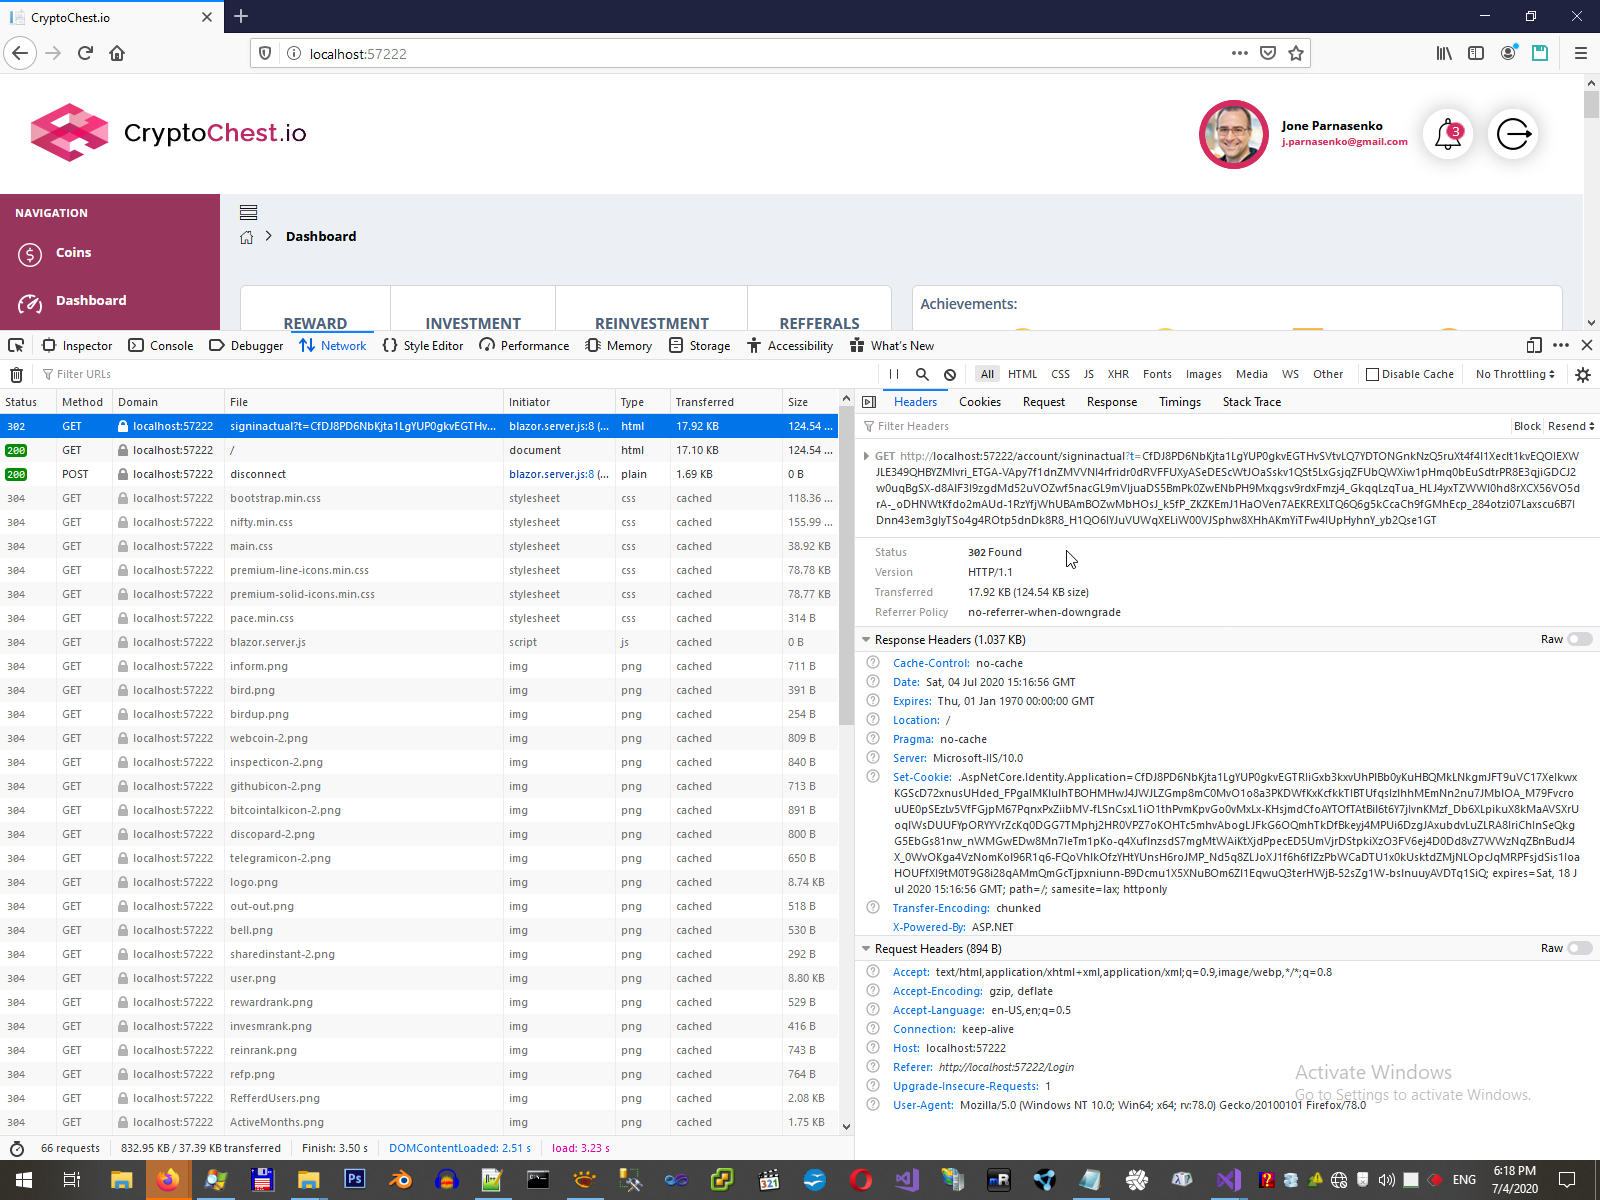The width and height of the screenshot is (1600, 1200).
Task: Filter requests by CSS type
Action: point(1060,374)
